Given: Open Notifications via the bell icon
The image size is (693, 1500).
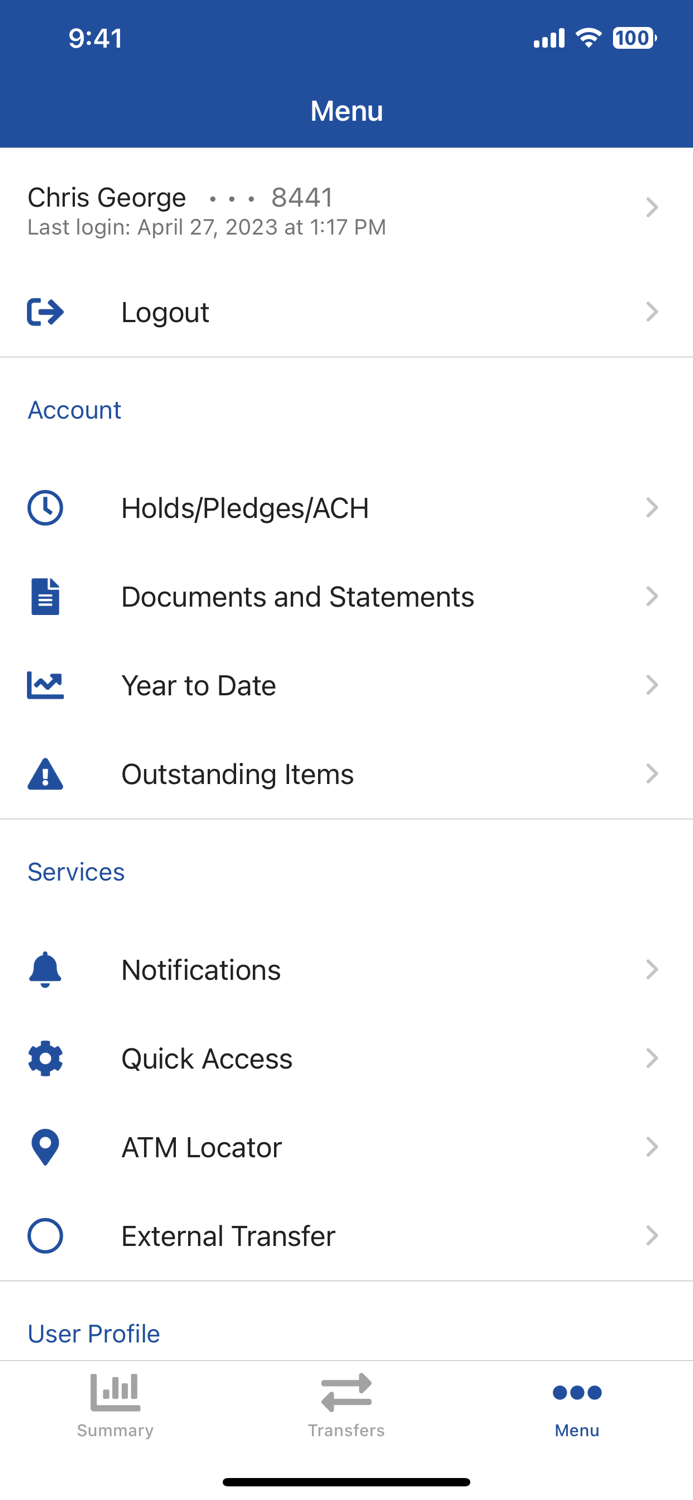Looking at the screenshot, I should click(45, 969).
